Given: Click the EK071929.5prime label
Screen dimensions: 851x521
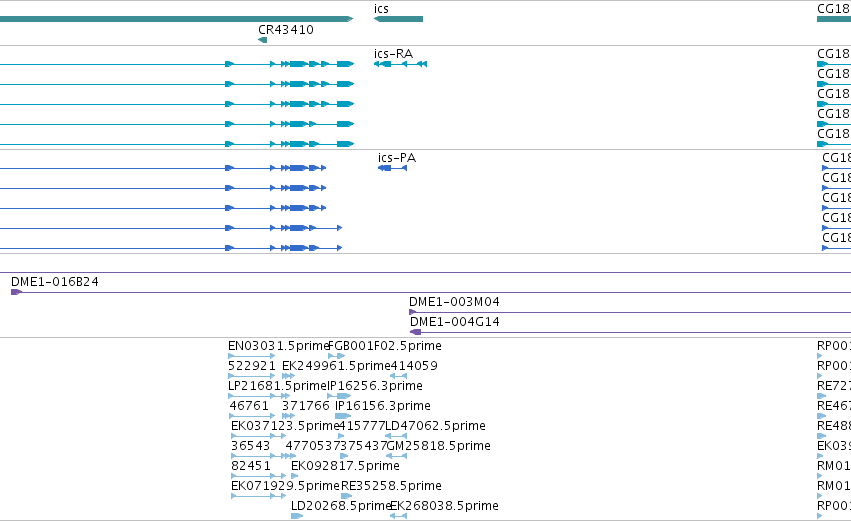Looking at the screenshot, I should [x=285, y=486].
